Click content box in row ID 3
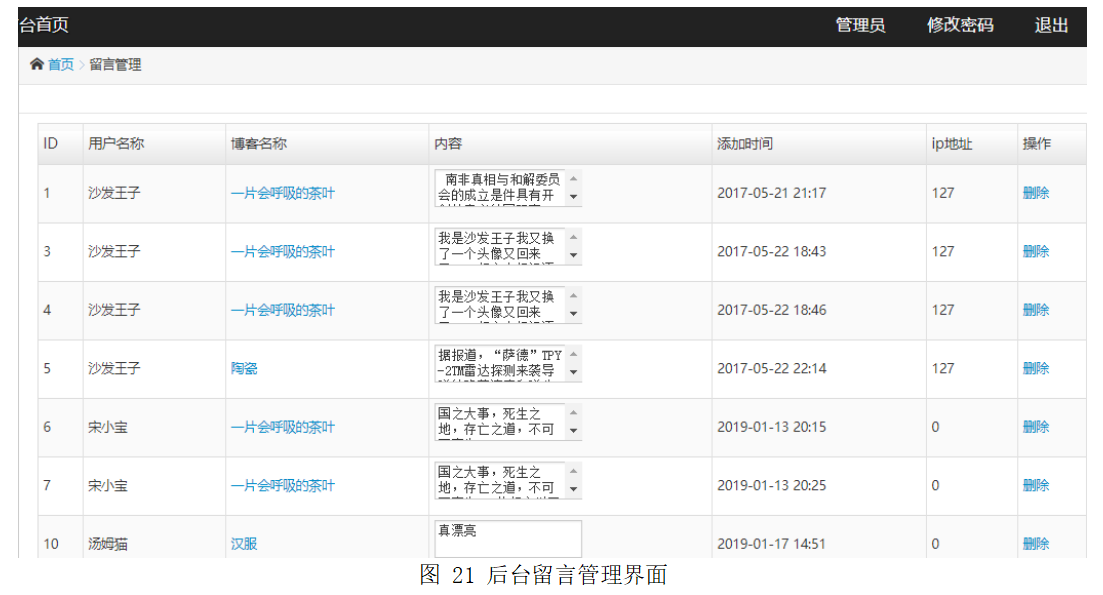Image resolution: width=1103 pixels, height=595 pixels. pos(508,246)
